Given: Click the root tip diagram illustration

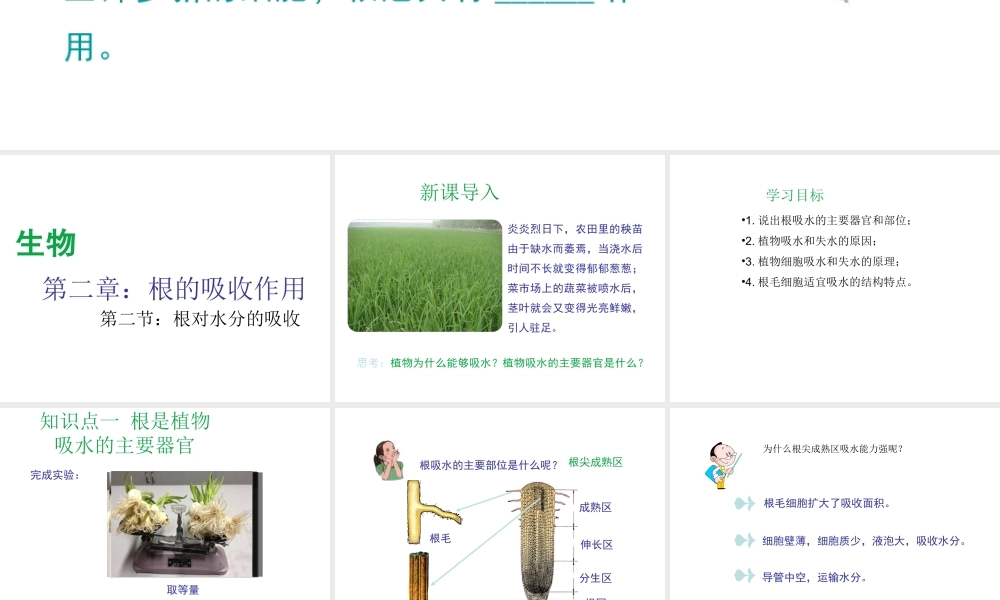Looking at the screenshot, I should coord(538,541).
